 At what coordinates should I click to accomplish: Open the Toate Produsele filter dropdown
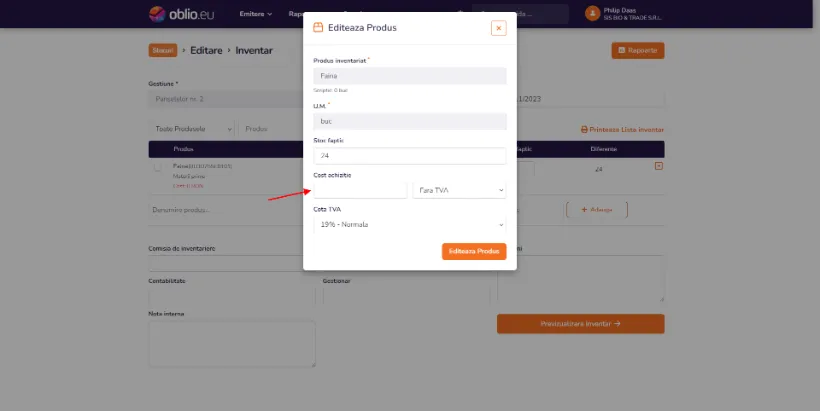point(192,129)
